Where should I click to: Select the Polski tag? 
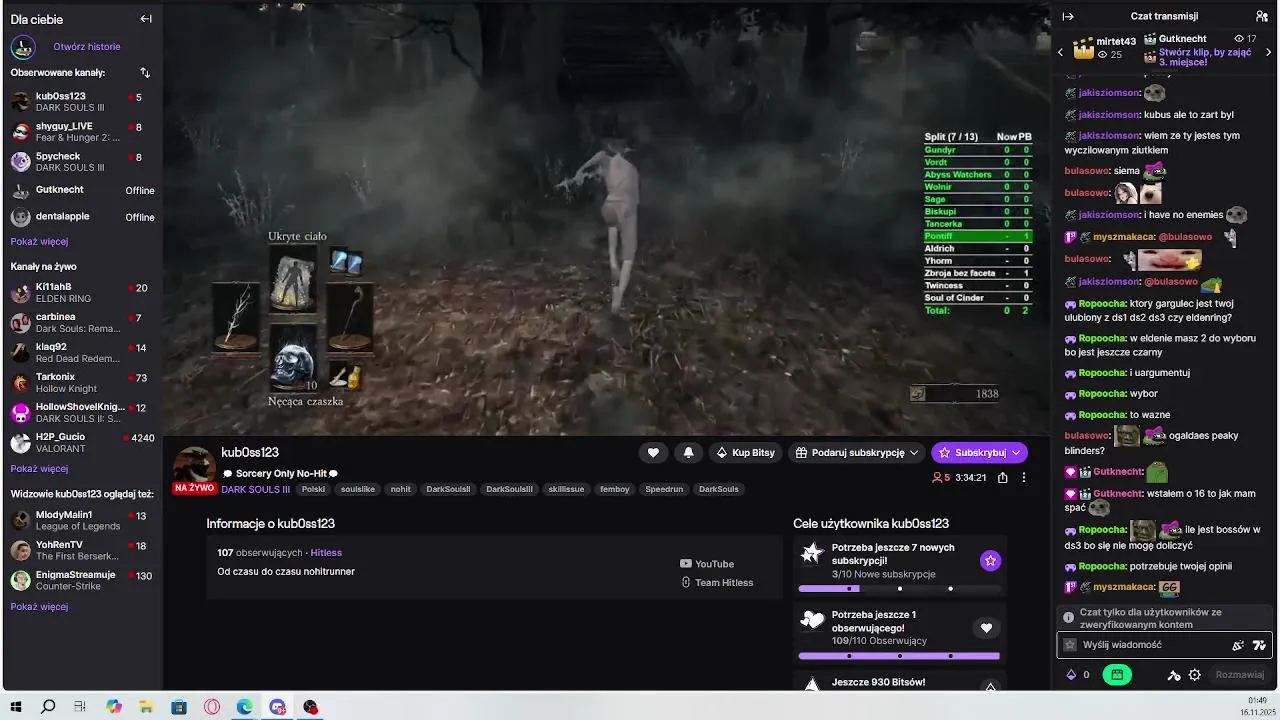(x=313, y=490)
